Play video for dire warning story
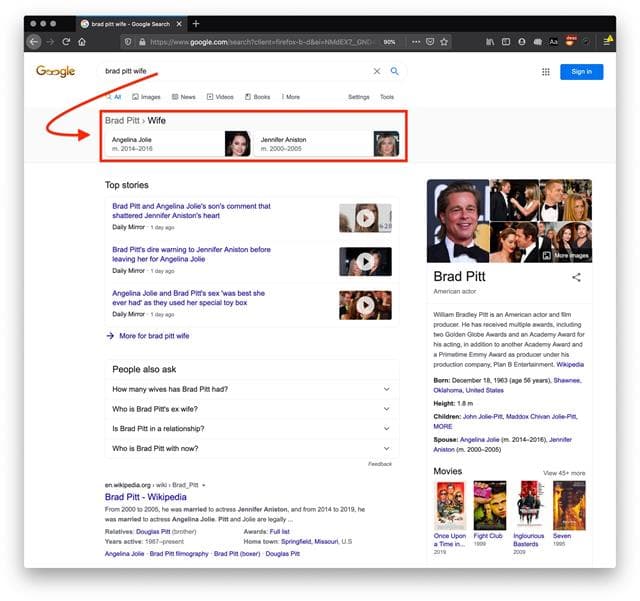This screenshot has width=640, height=601. (x=365, y=262)
